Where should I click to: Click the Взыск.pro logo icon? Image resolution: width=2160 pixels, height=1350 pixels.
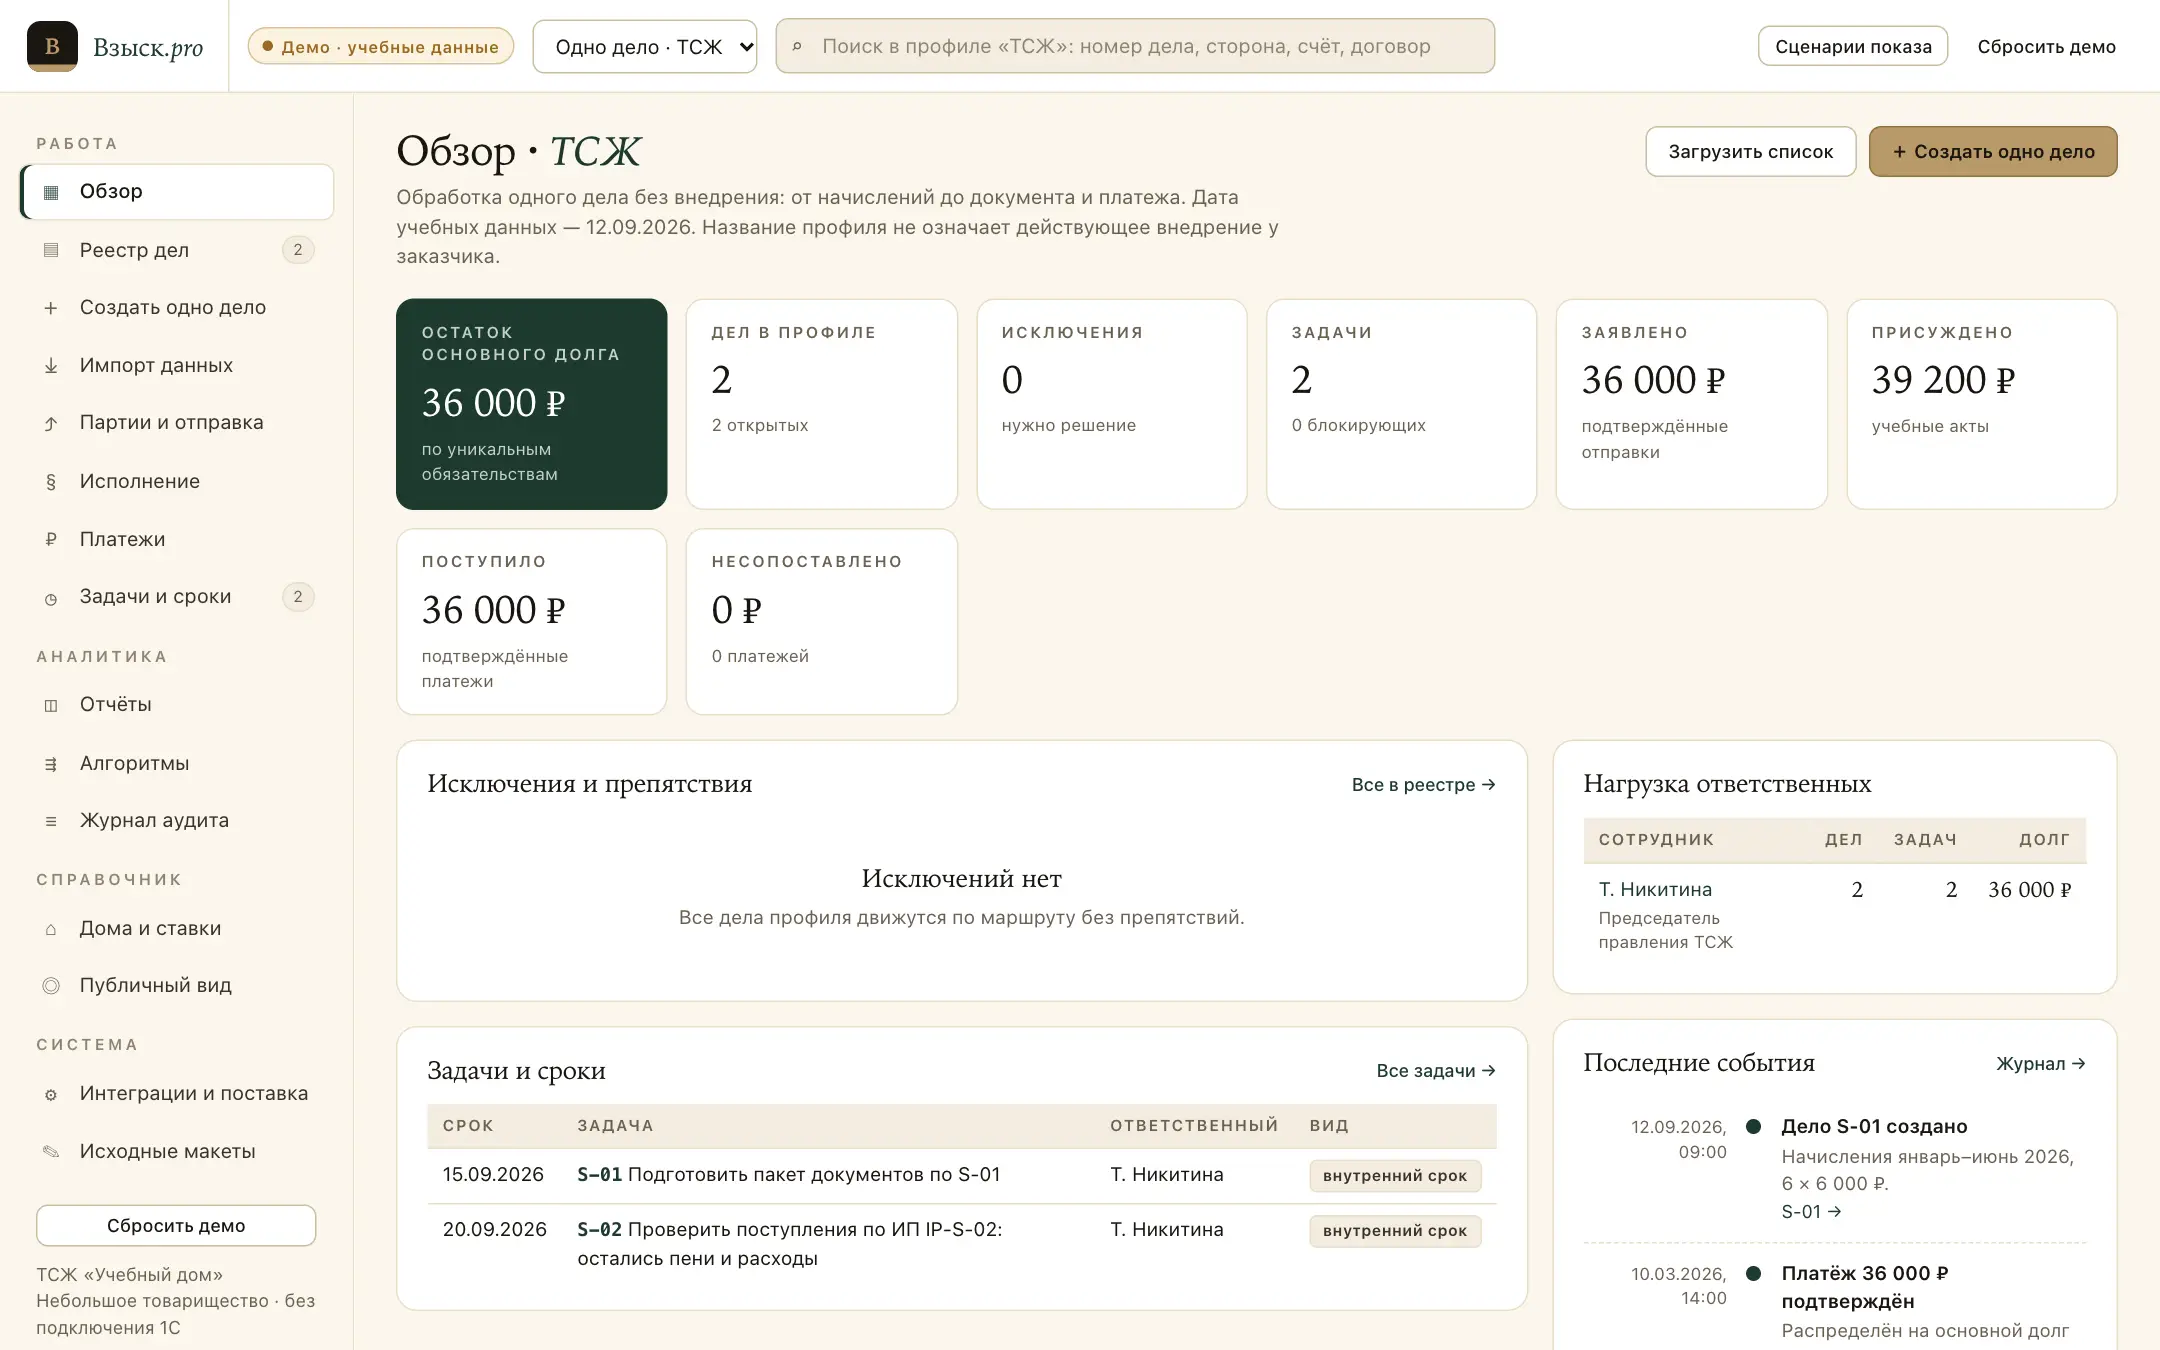[x=52, y=46]
